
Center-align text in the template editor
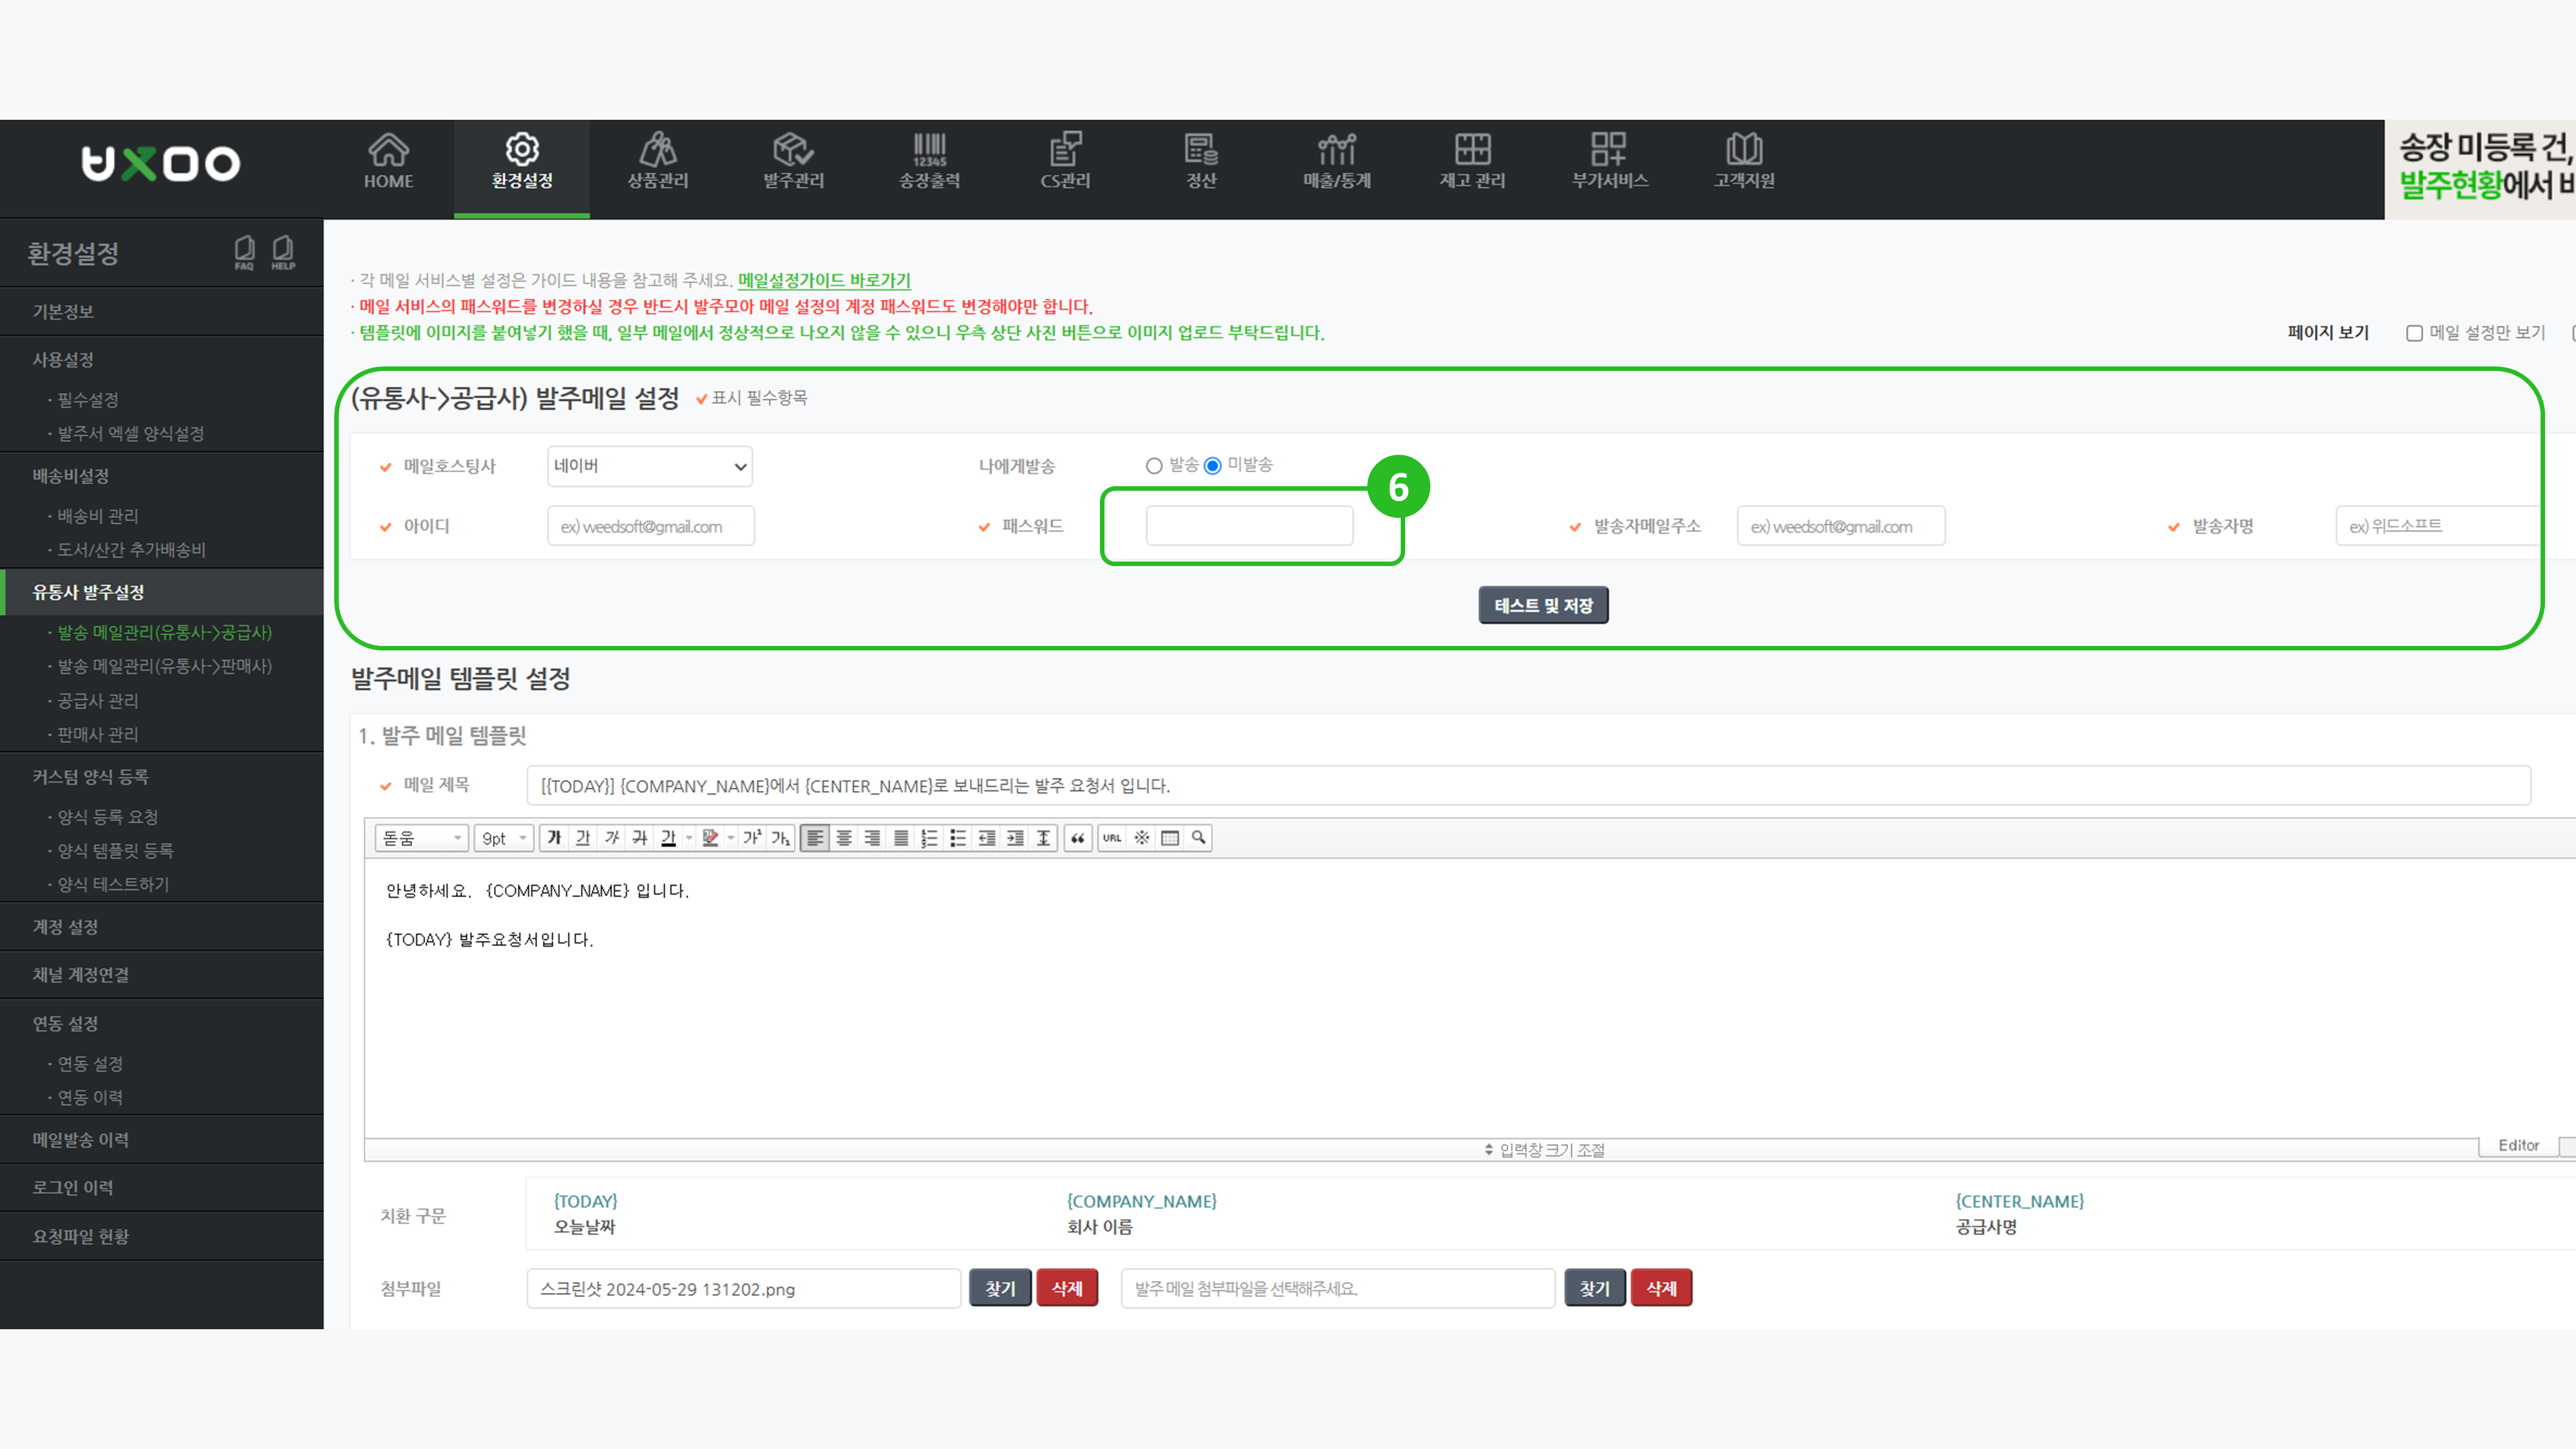(844, 838)
